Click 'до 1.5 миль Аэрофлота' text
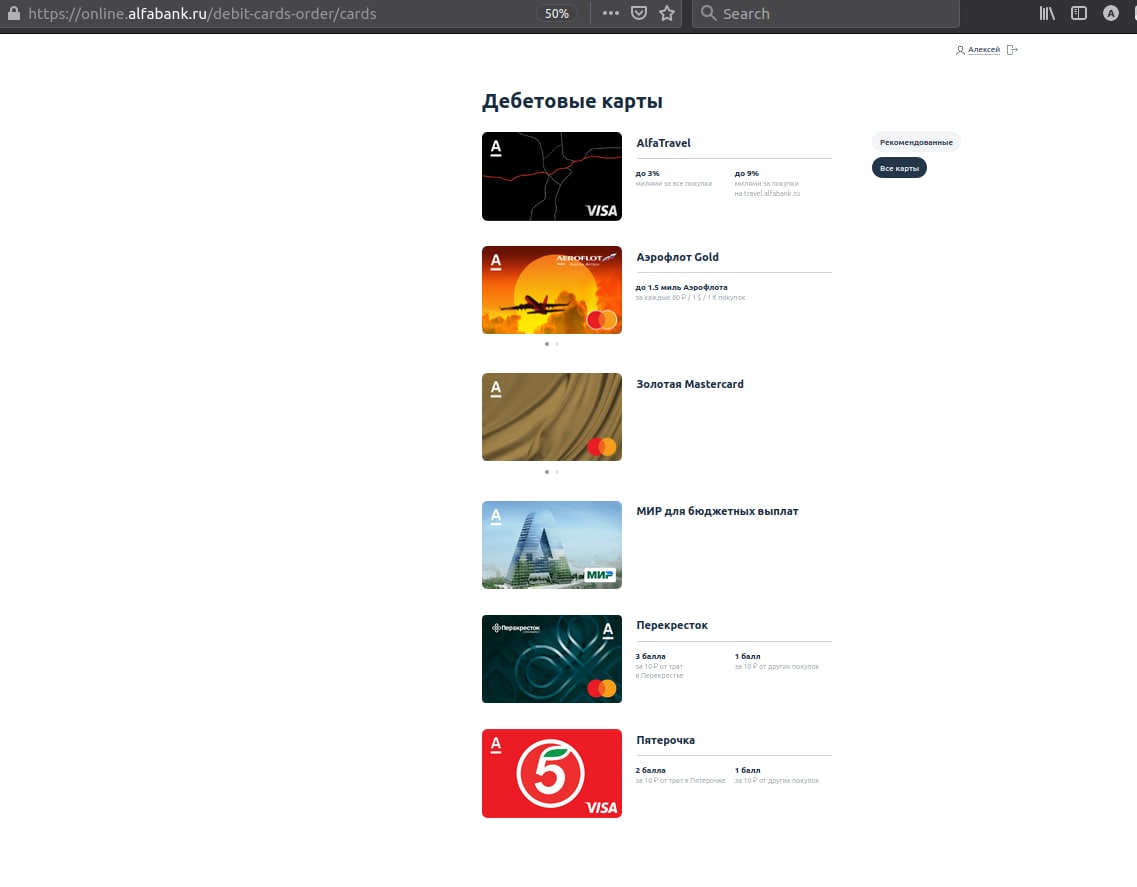Image resolution: width=1137 pixels, height=887 pixels. tap(682, 287)
